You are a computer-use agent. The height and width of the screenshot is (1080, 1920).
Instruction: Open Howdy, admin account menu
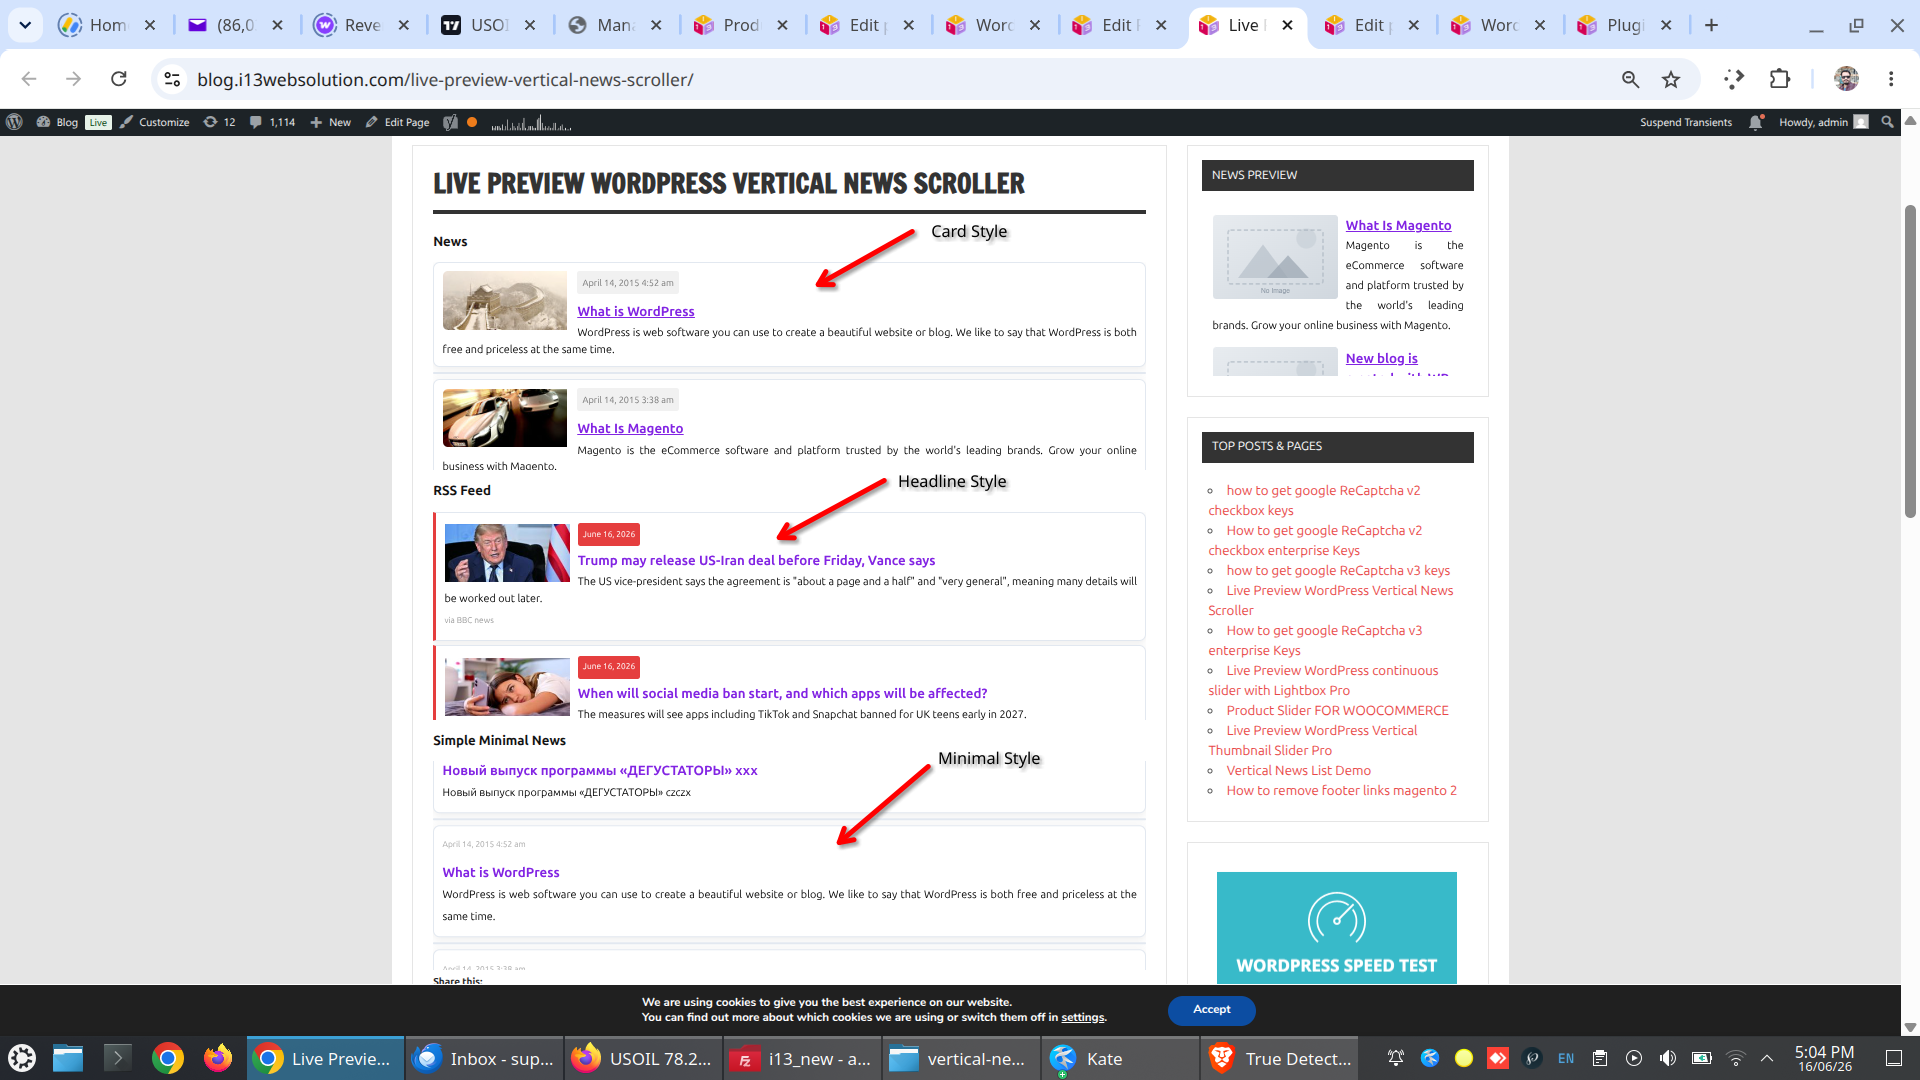1823,122
